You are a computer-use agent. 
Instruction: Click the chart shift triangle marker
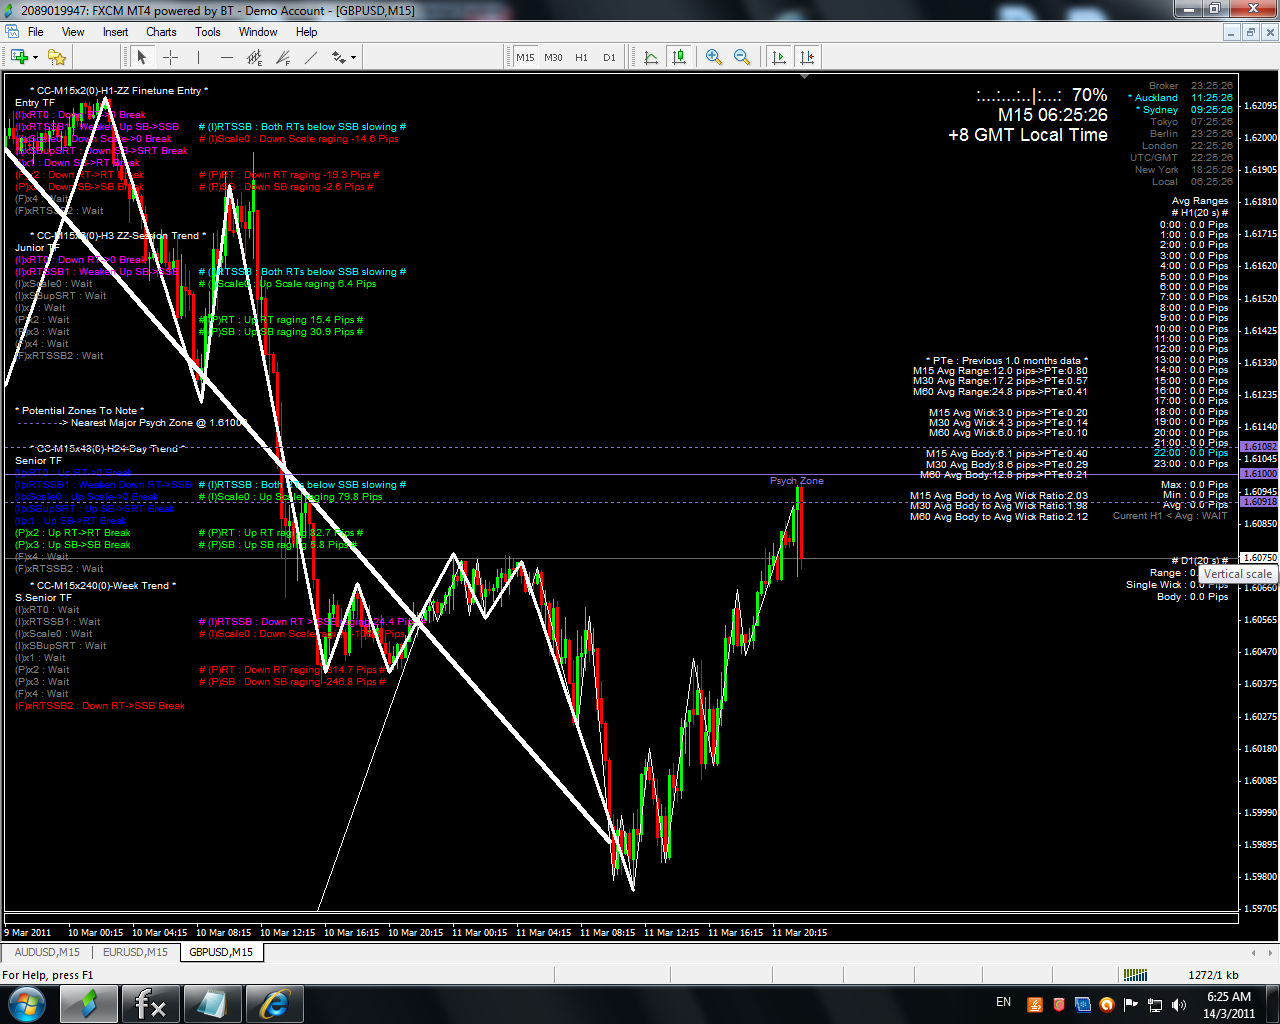(805, 76)
